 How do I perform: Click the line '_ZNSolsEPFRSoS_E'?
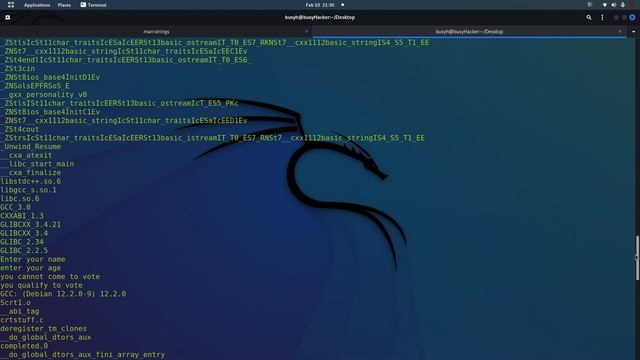pos(35,86)
